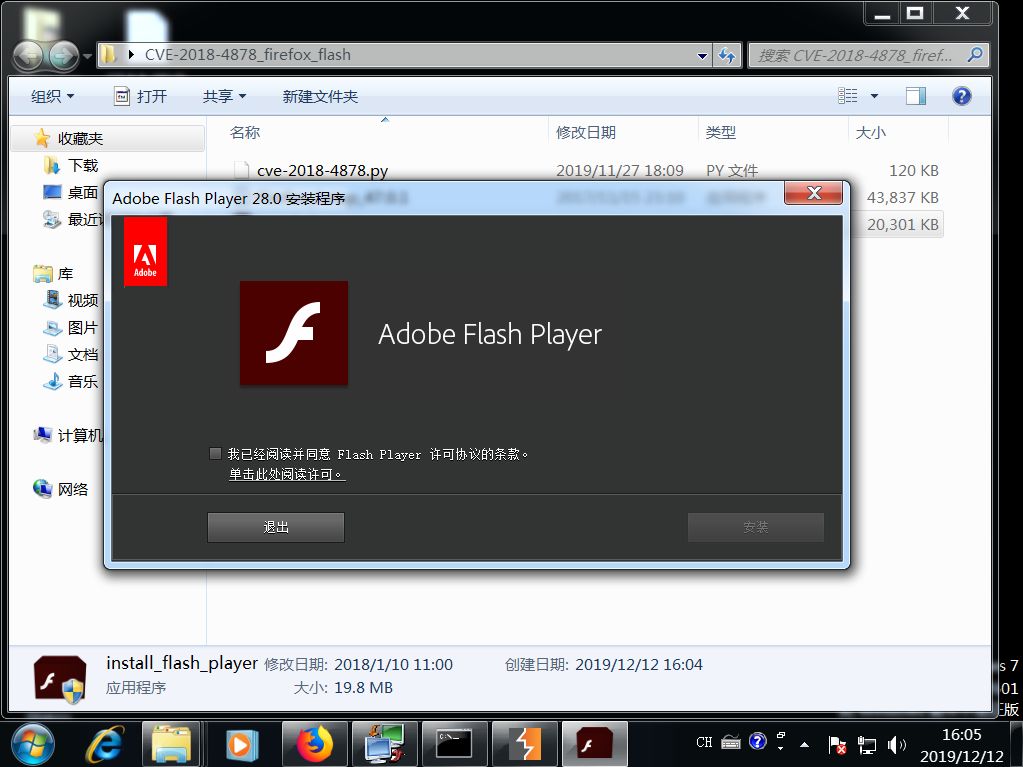Select 桌面 in the navigation pane
Screen dimensions: 1023x767
coord(82,192)
